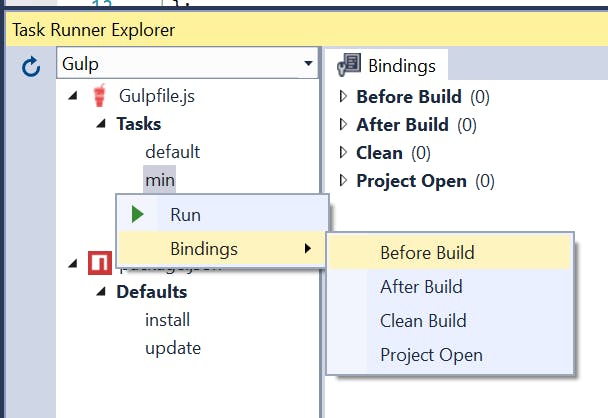The image size is (608, 418).
Task: Expand the Clean bindings group
Action: click(x=343, y=152)
